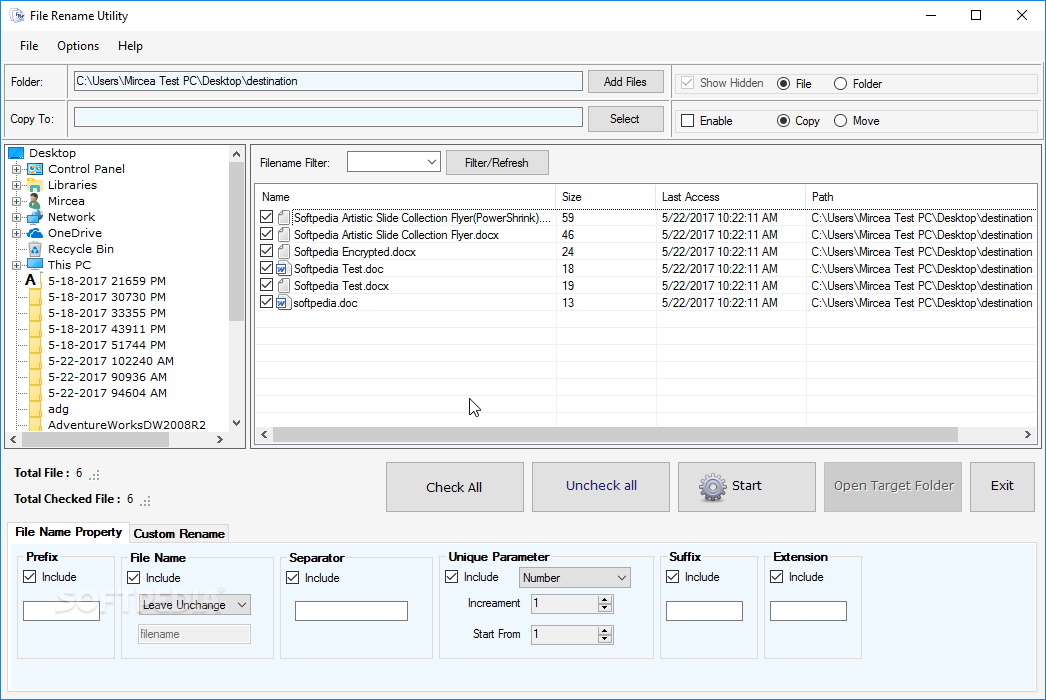The image size is (1046, 700).
Task: Click the Select button for Copy To
Action: tap(625, 119)
